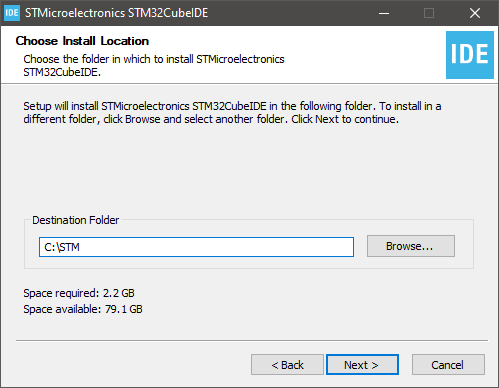Click the small IDE icon in title bar
The height and width of the screenshot is (388, 499).
[x=12, y=13]
